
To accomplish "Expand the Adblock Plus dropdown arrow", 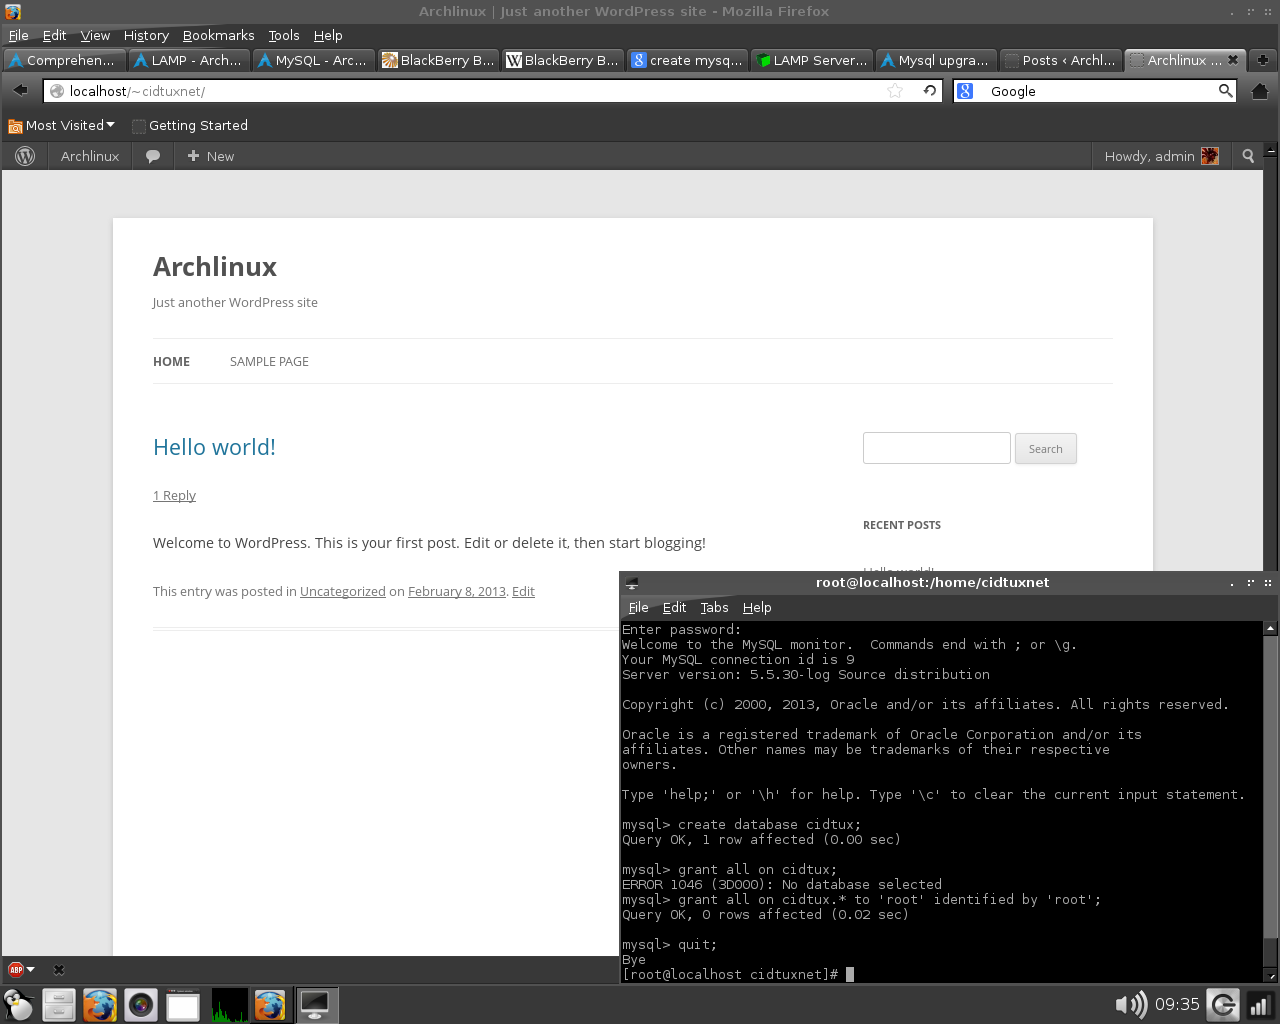I will [31, 969].
